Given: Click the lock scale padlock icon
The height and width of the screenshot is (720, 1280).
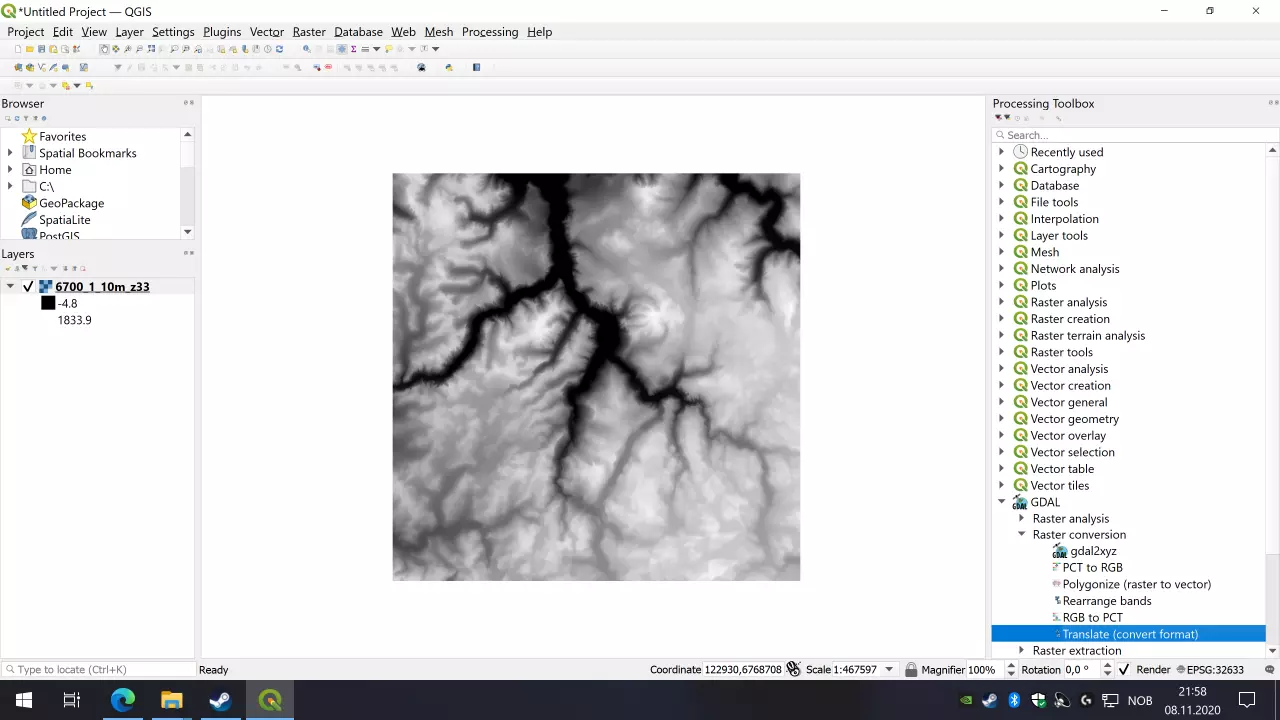Looking at the screenshot, I should tap(910, 669).
